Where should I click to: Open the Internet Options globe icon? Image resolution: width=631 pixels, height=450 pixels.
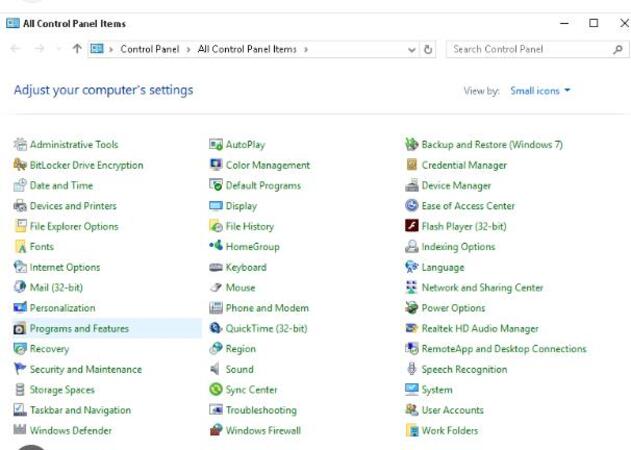(x=20, y=267)
